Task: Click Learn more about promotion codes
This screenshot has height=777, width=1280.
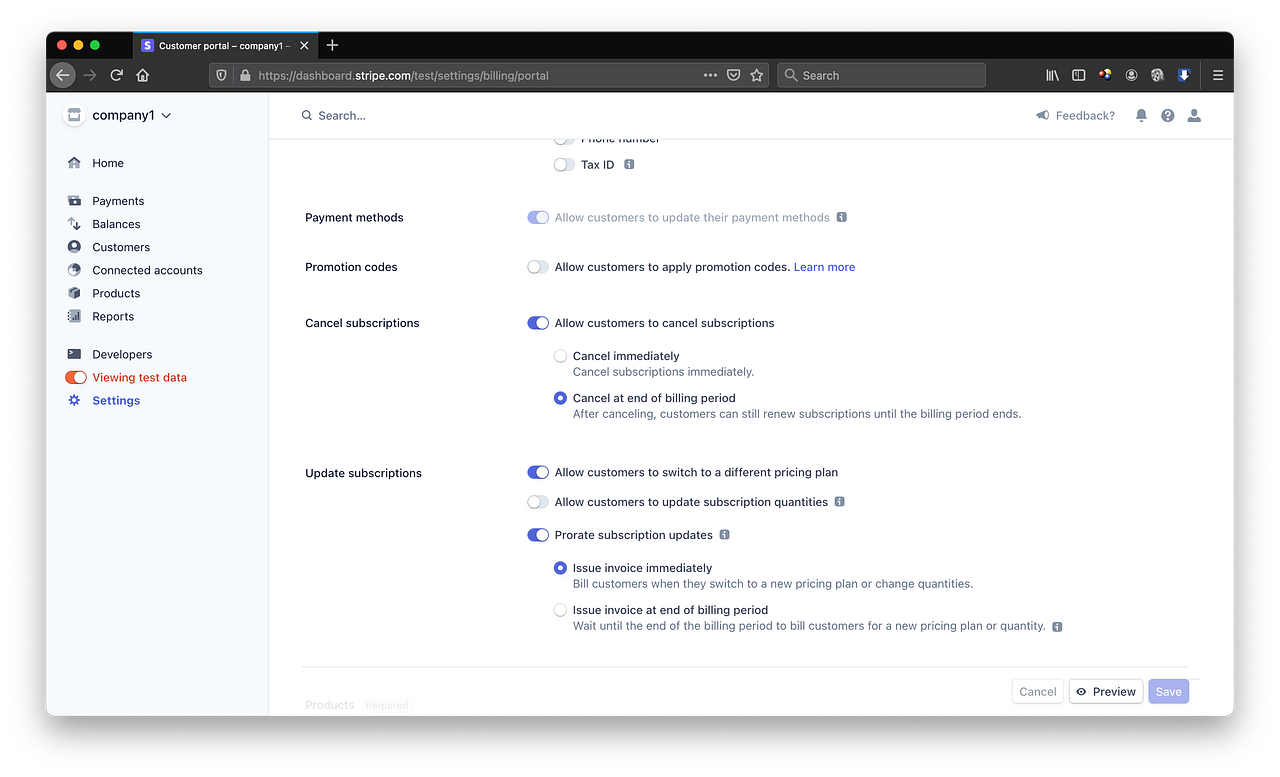Action: point(823,267)
